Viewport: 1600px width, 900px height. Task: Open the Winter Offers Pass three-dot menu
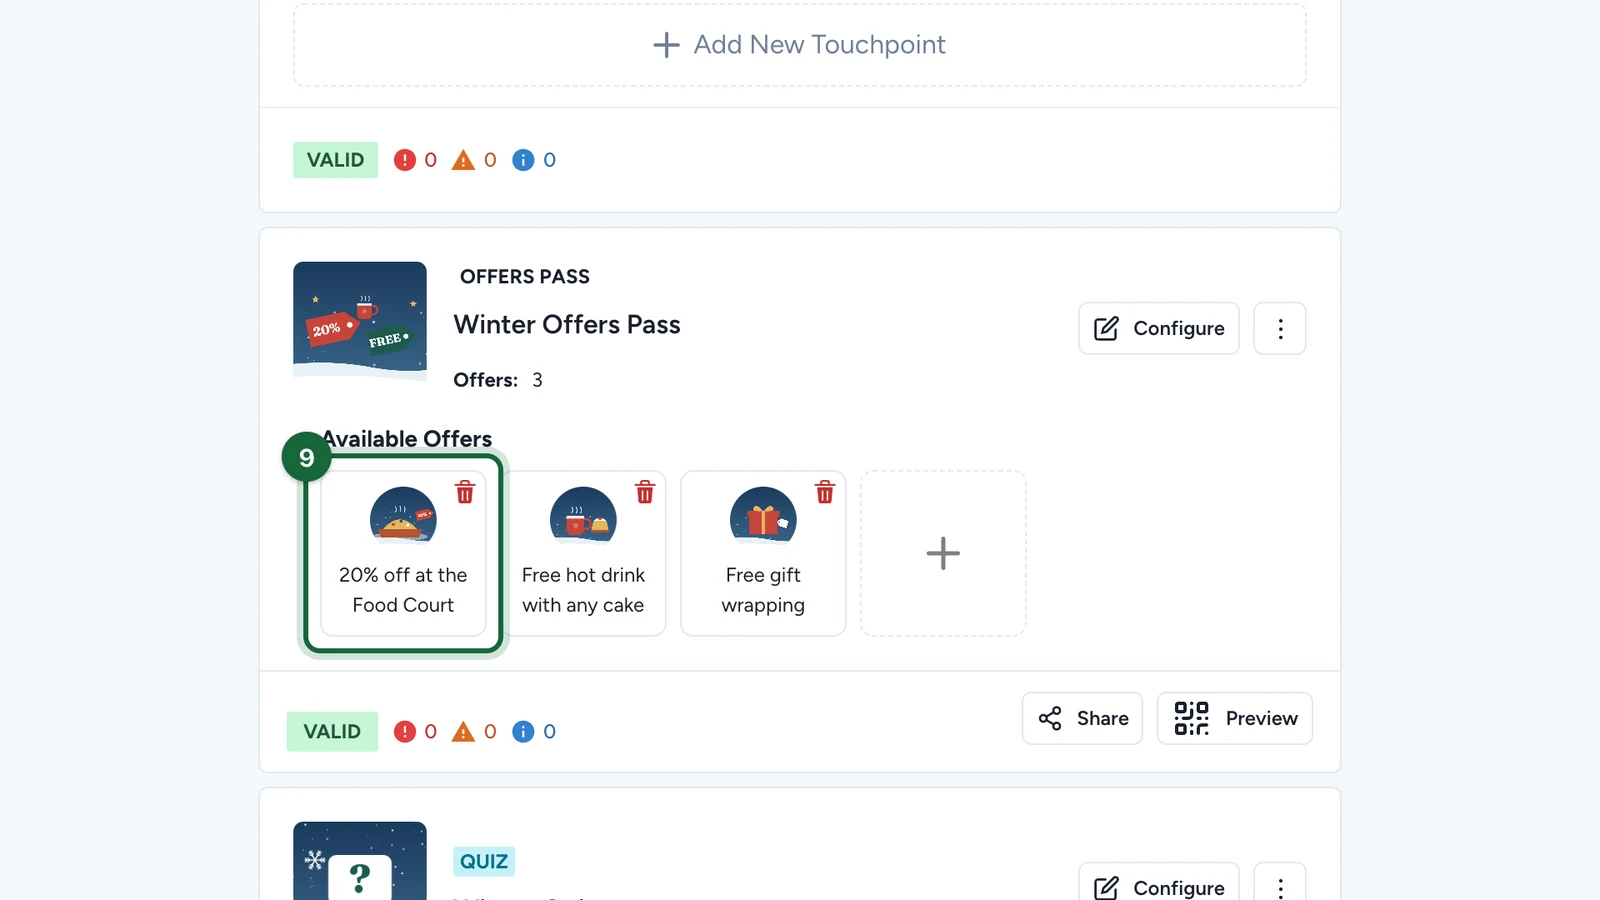[1280, 328]
